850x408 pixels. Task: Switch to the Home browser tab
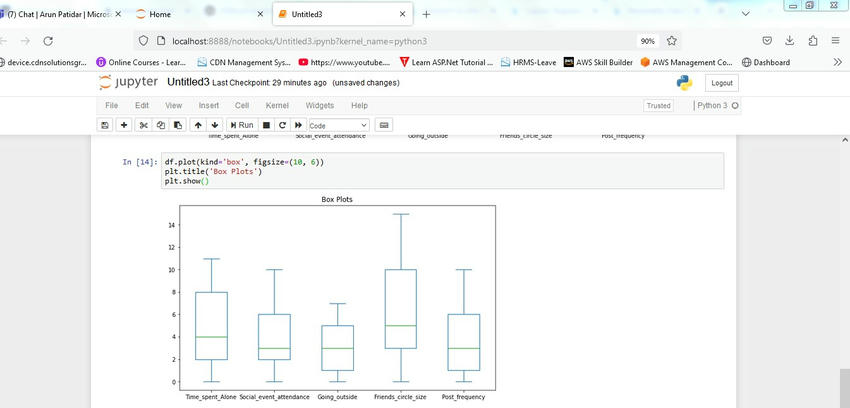pyautogui.click(x=198, y=15)
